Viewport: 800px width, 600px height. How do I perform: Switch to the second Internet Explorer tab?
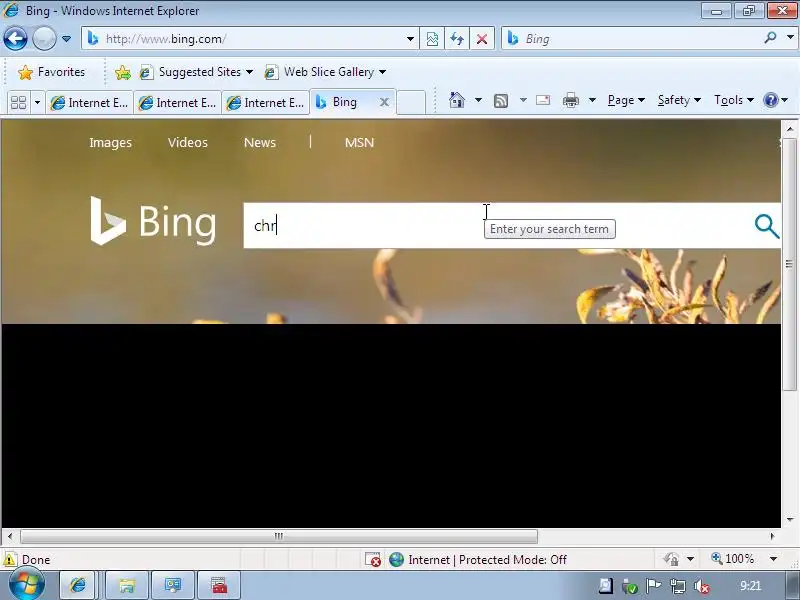tap(178, 103)
